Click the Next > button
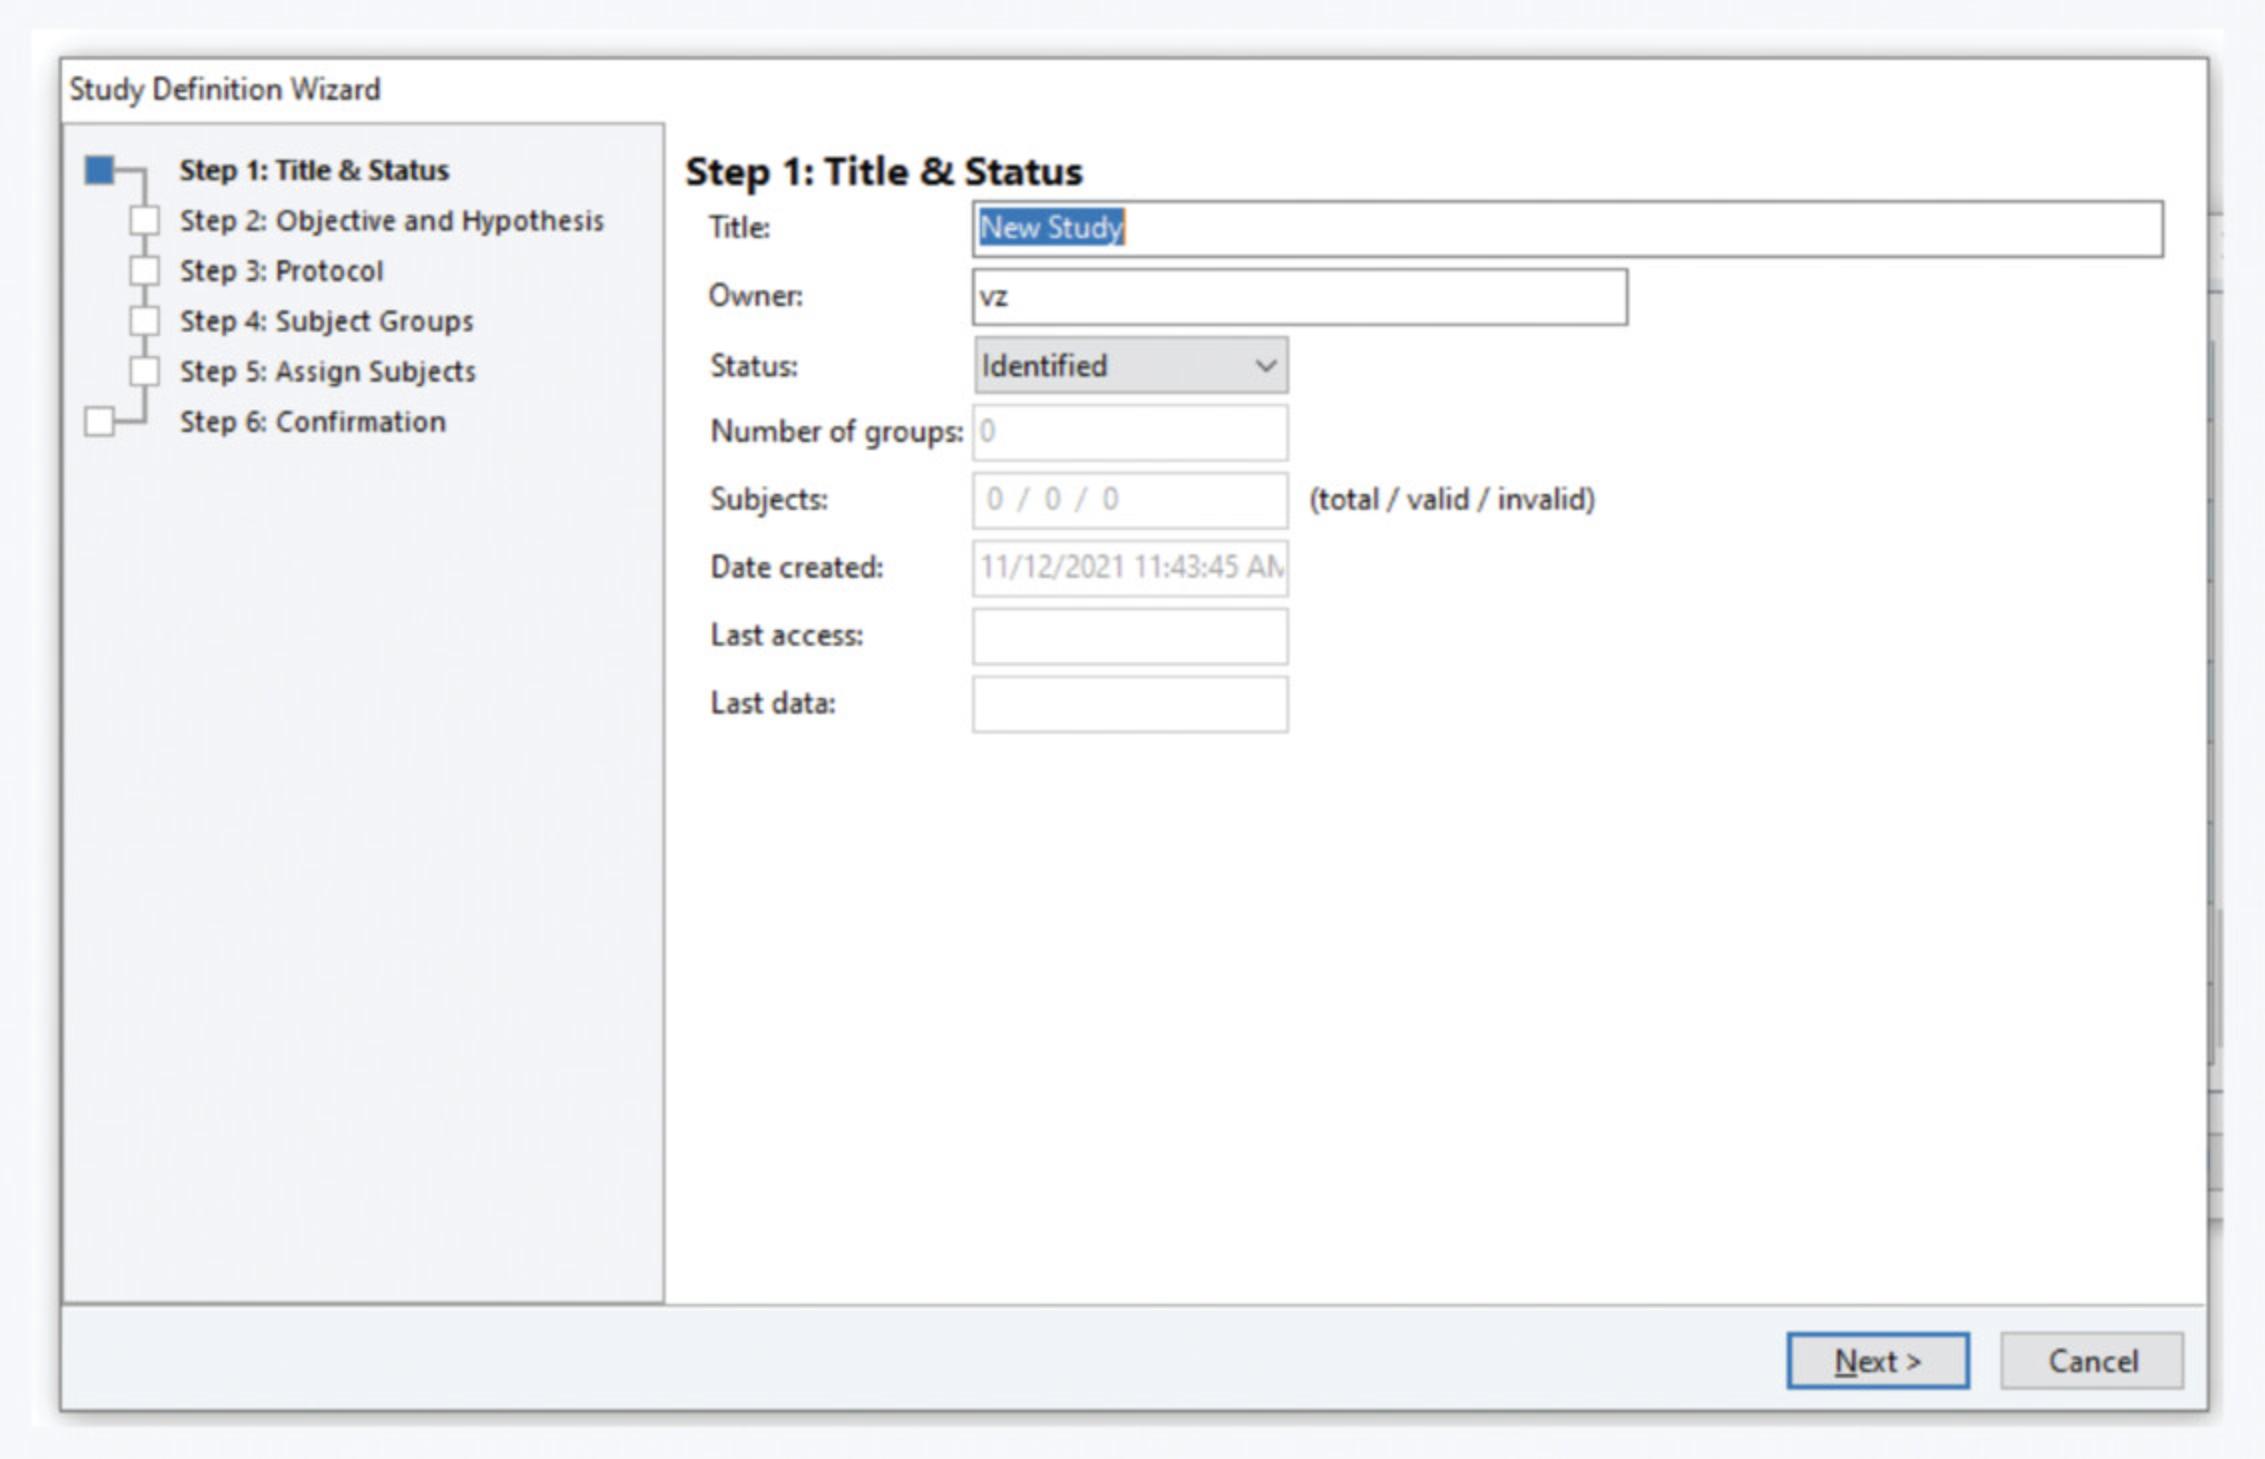 [1877, 1360]
